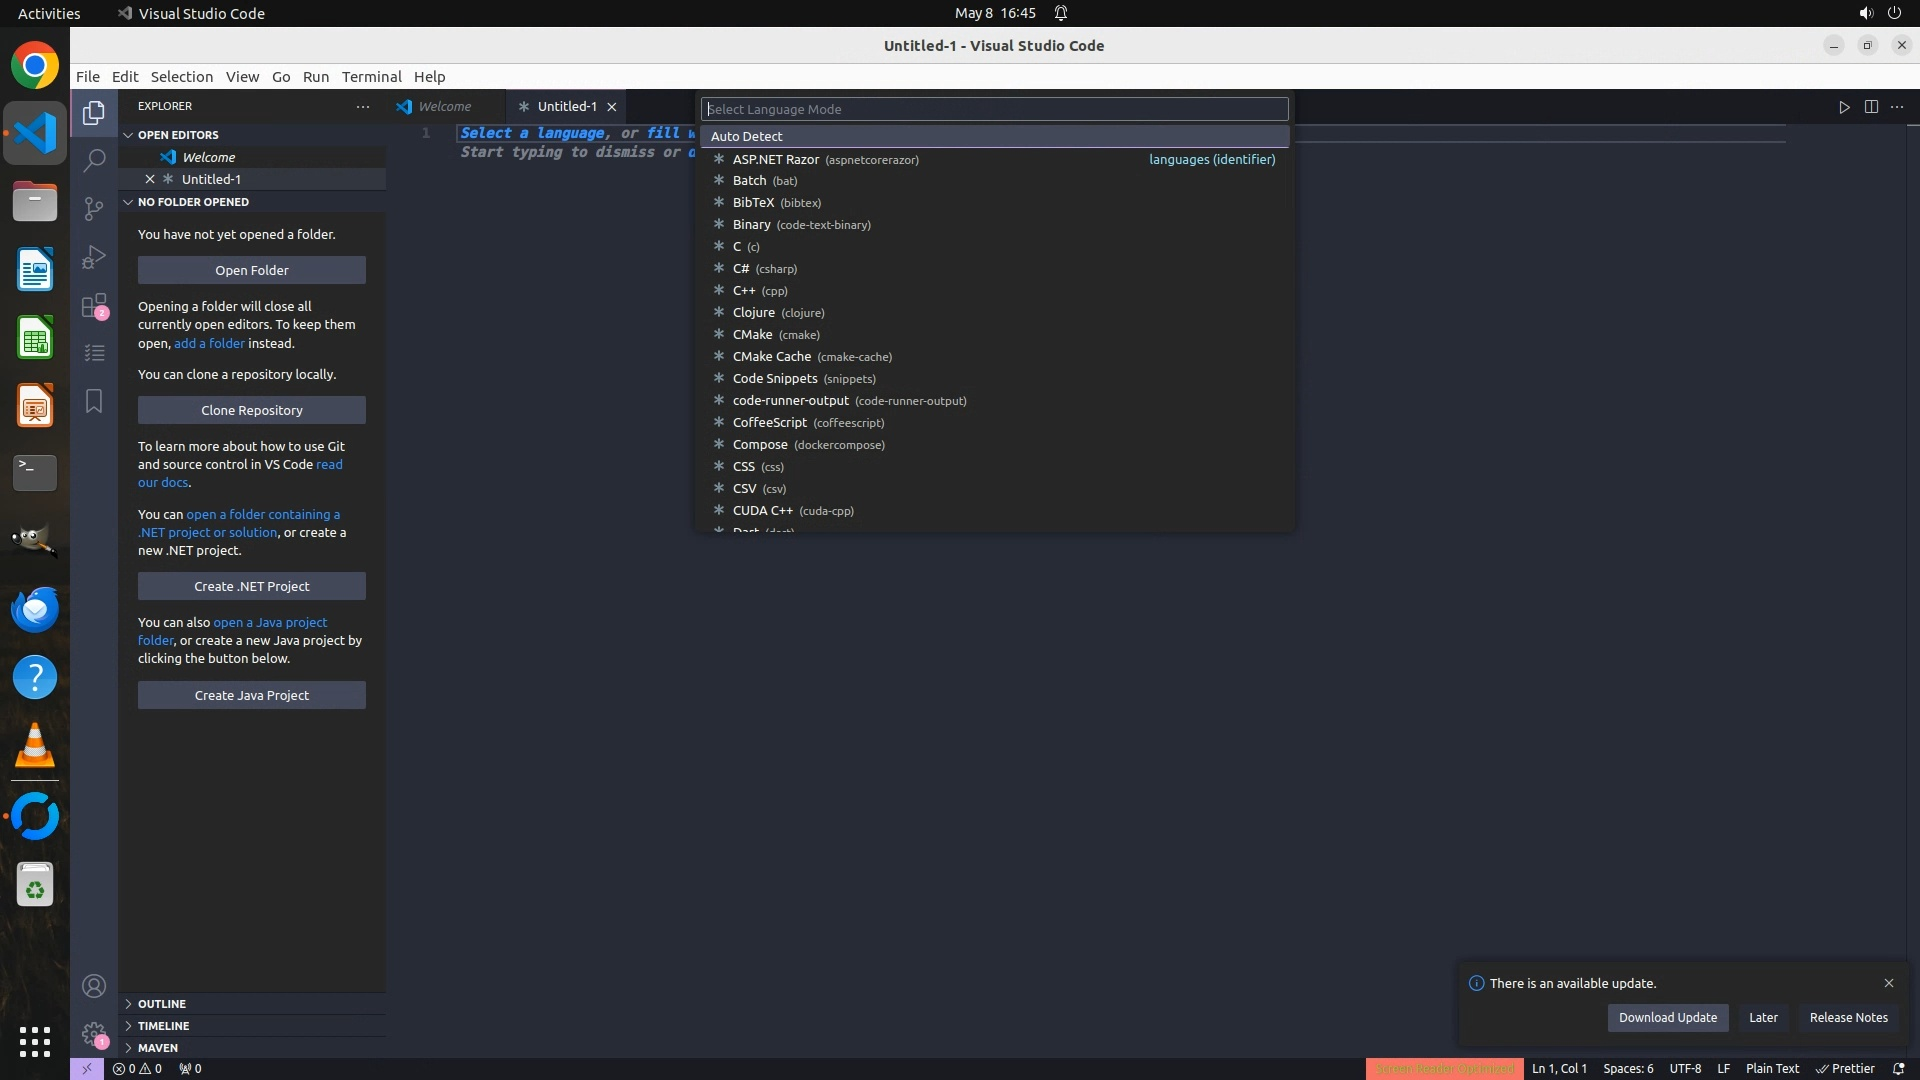1920x1080 pixels.
Task: Collapse the Open Editors section
Action: pos(178,135)
